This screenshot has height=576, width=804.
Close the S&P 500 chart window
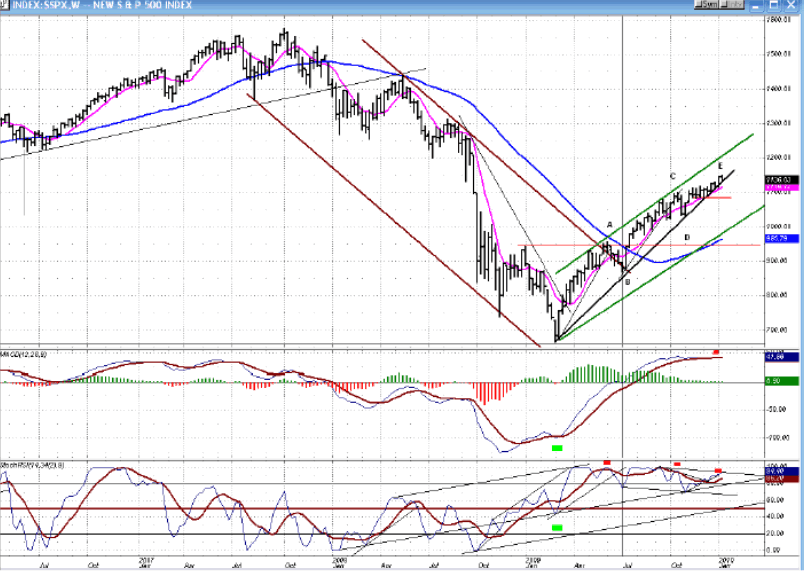click(x=791, y=5)
